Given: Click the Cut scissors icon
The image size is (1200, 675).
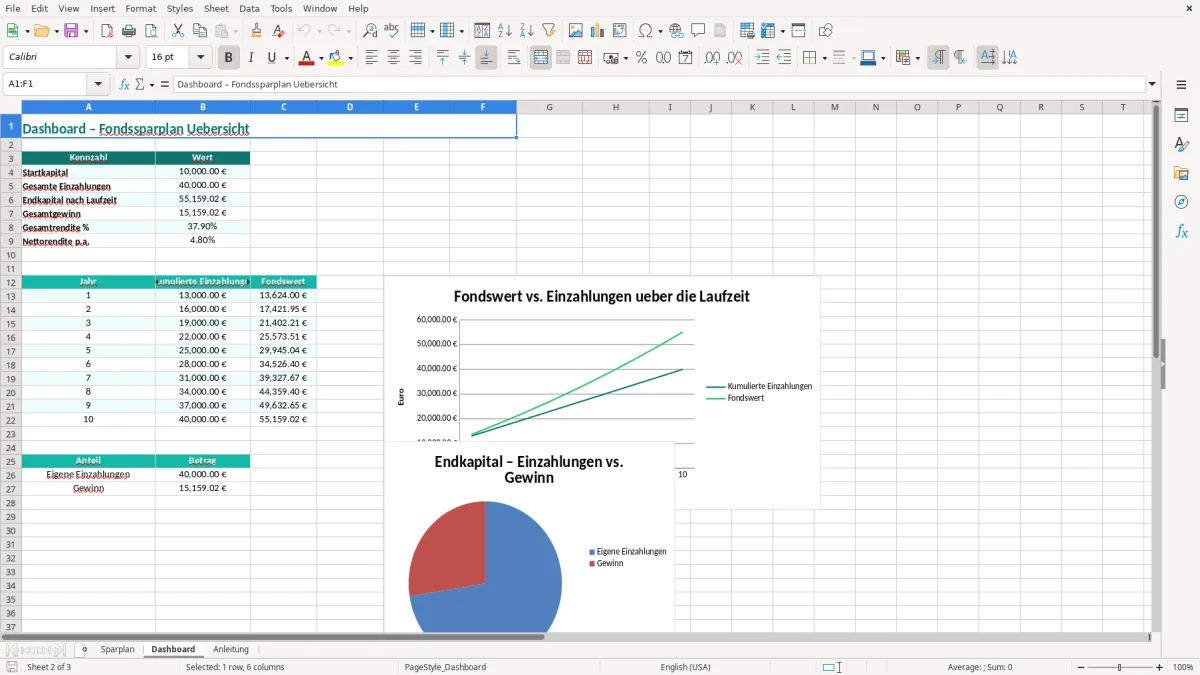Looking at the screenshot, I should click(178, 31).
